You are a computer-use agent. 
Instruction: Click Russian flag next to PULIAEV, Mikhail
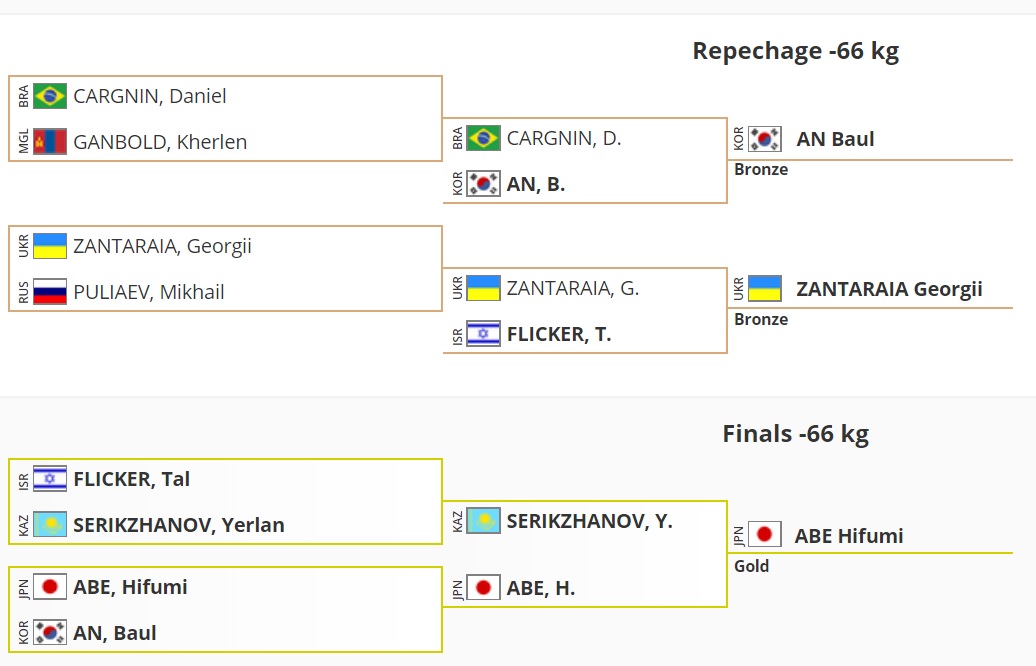tap(50, 292)
